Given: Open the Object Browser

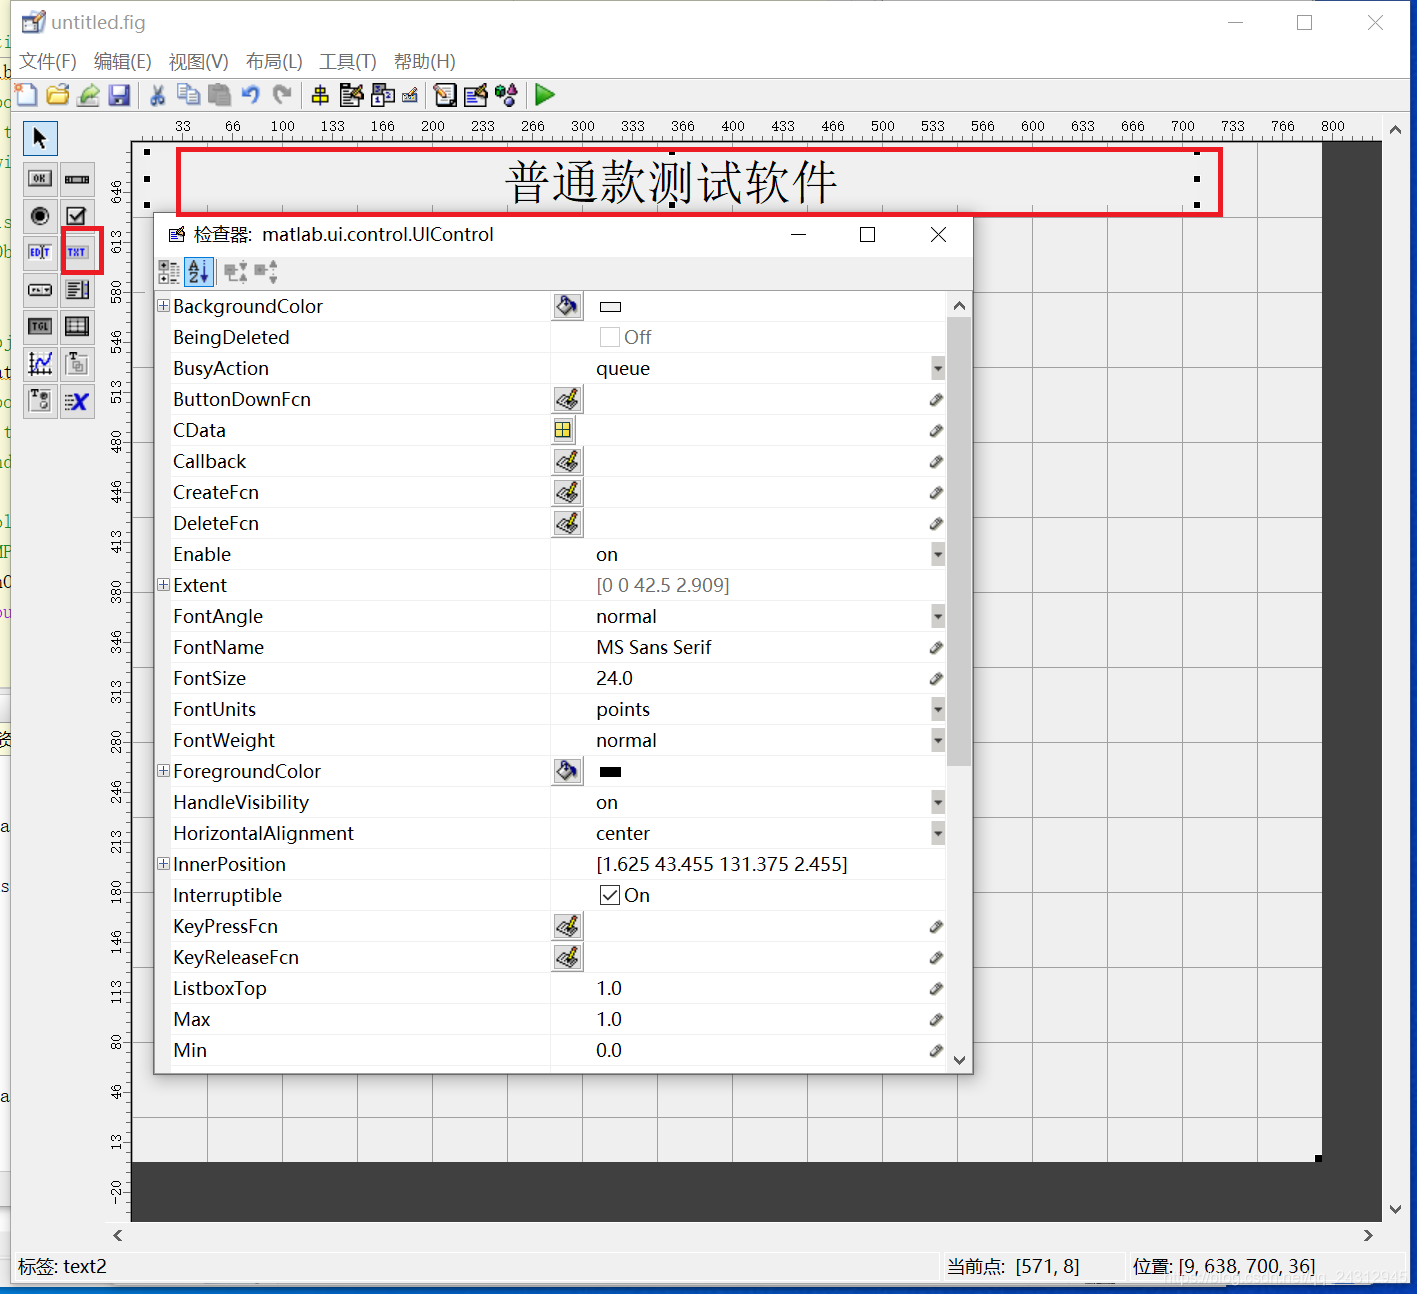Looking at the screenshot, I should 507,95.
